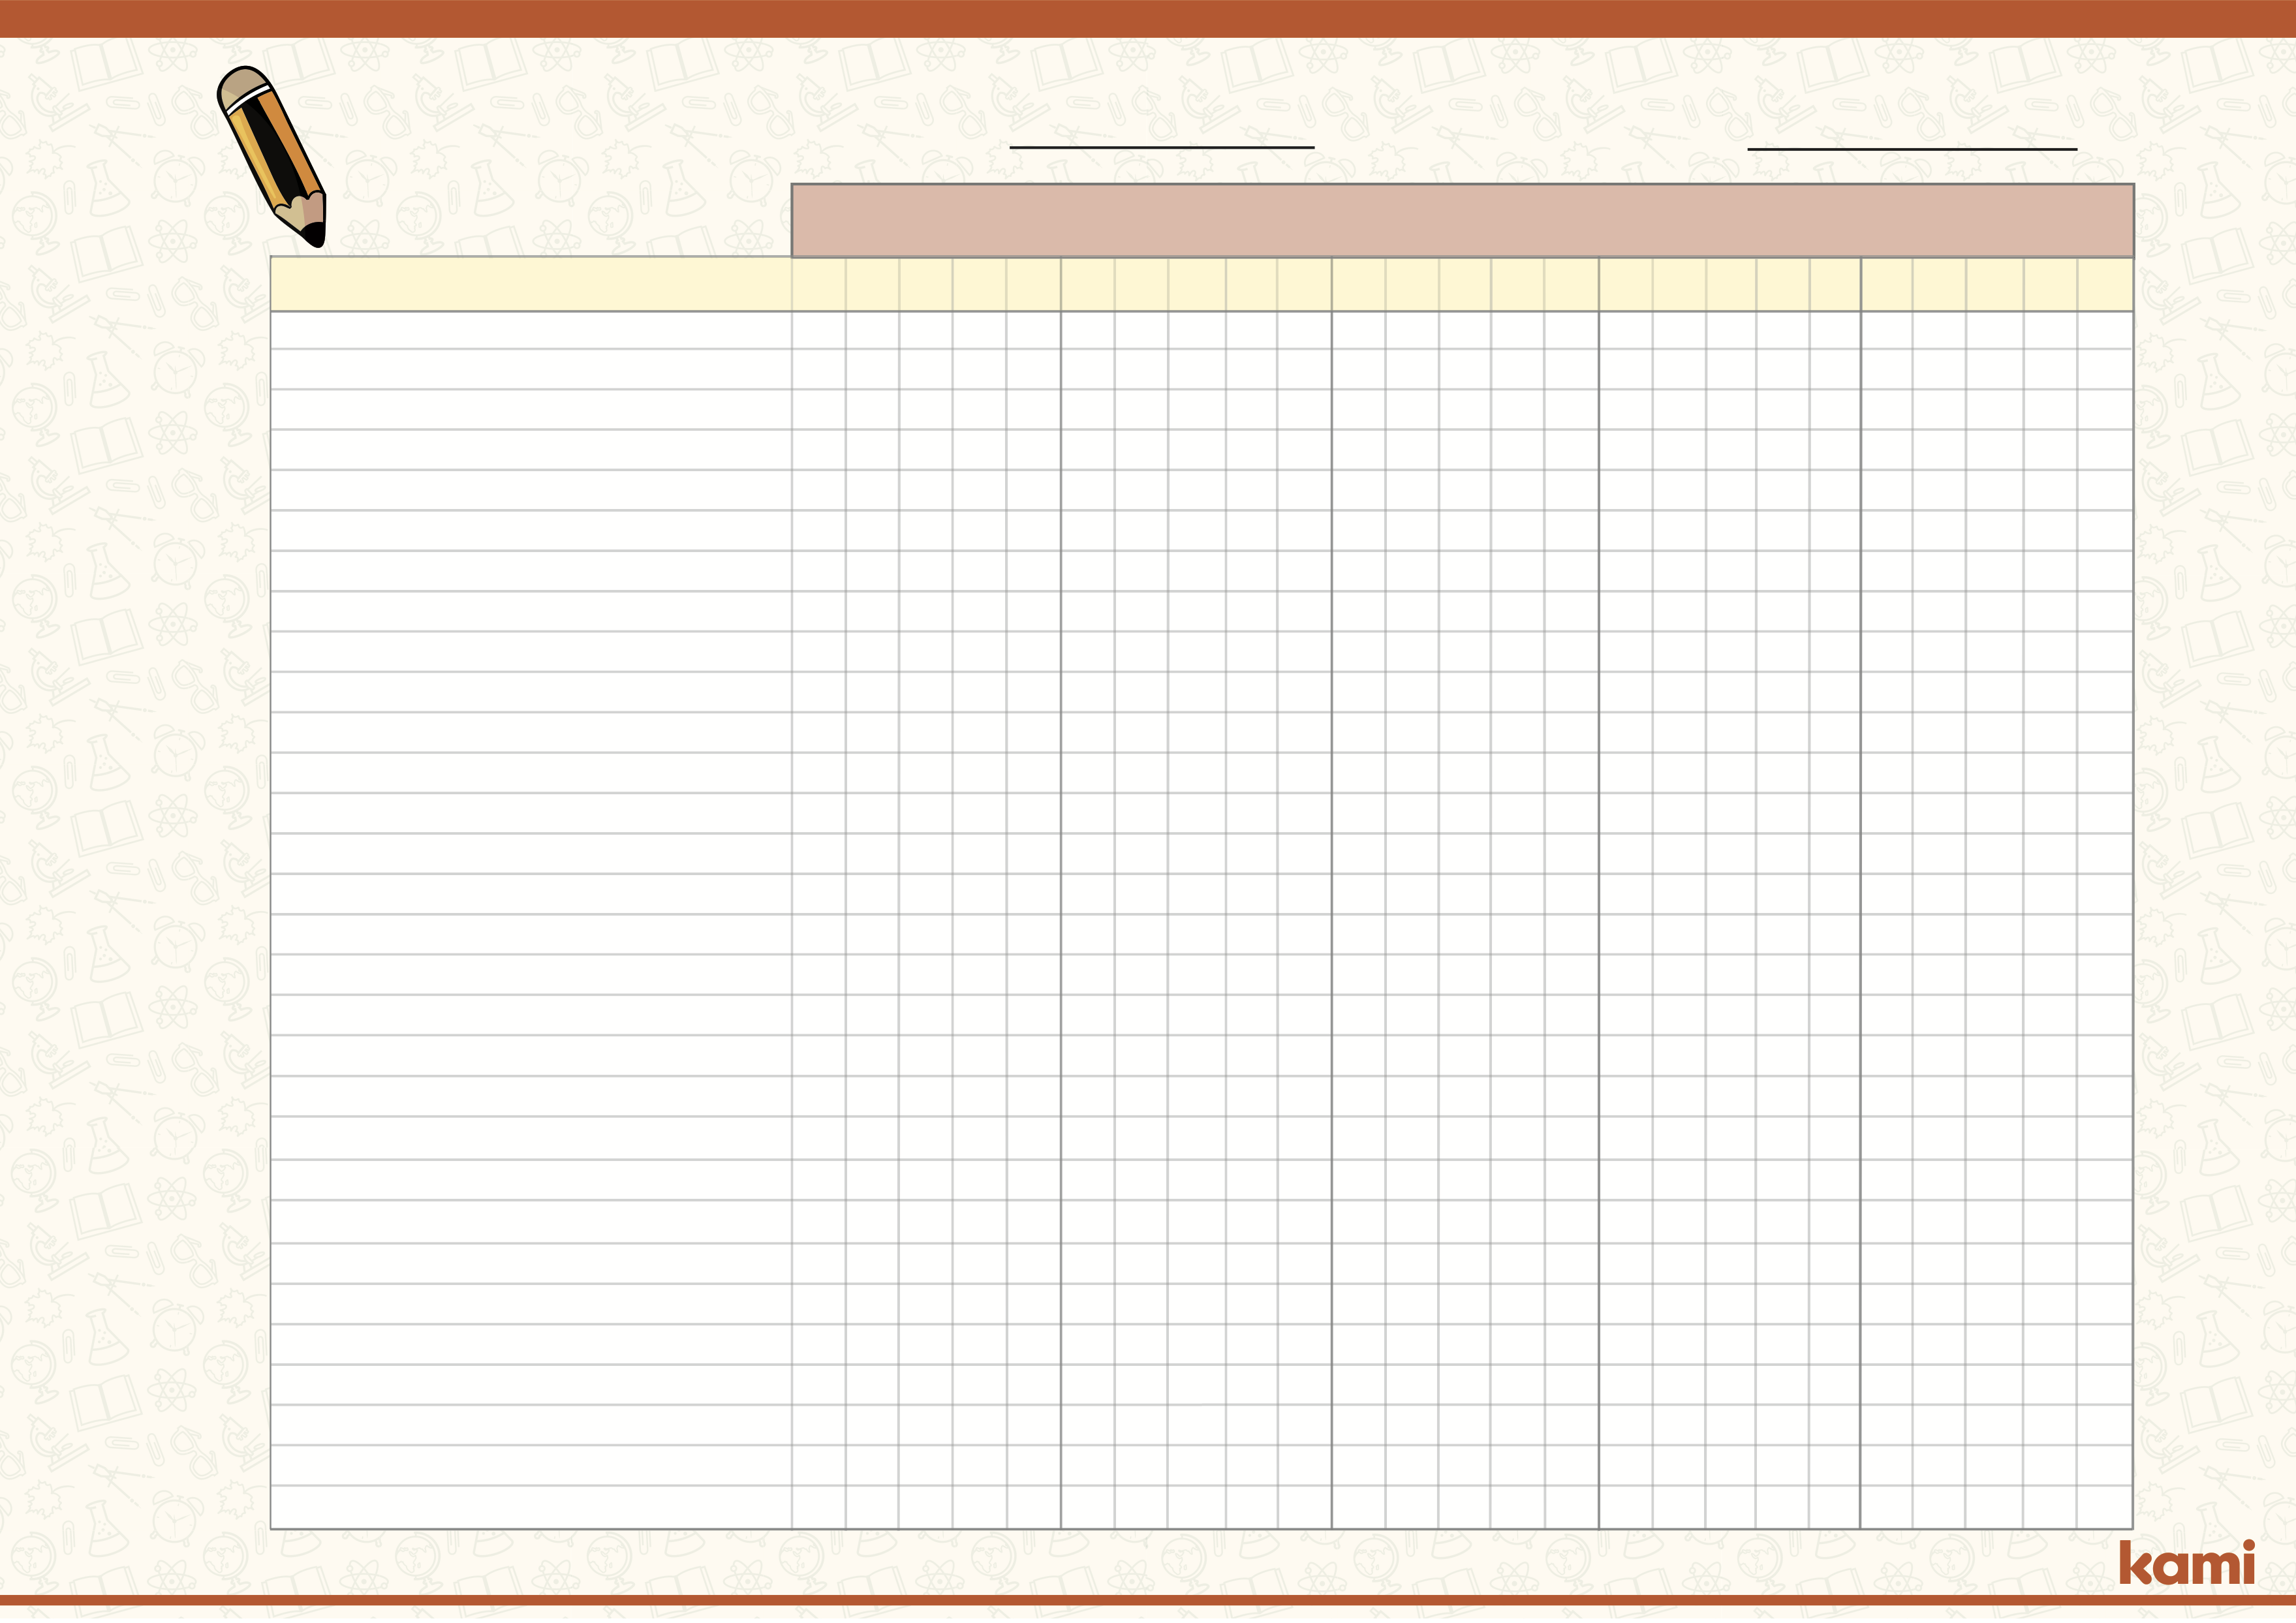2296x1623 pixels.
Task: Click the brown title header box
Action: click(1462, 221)
